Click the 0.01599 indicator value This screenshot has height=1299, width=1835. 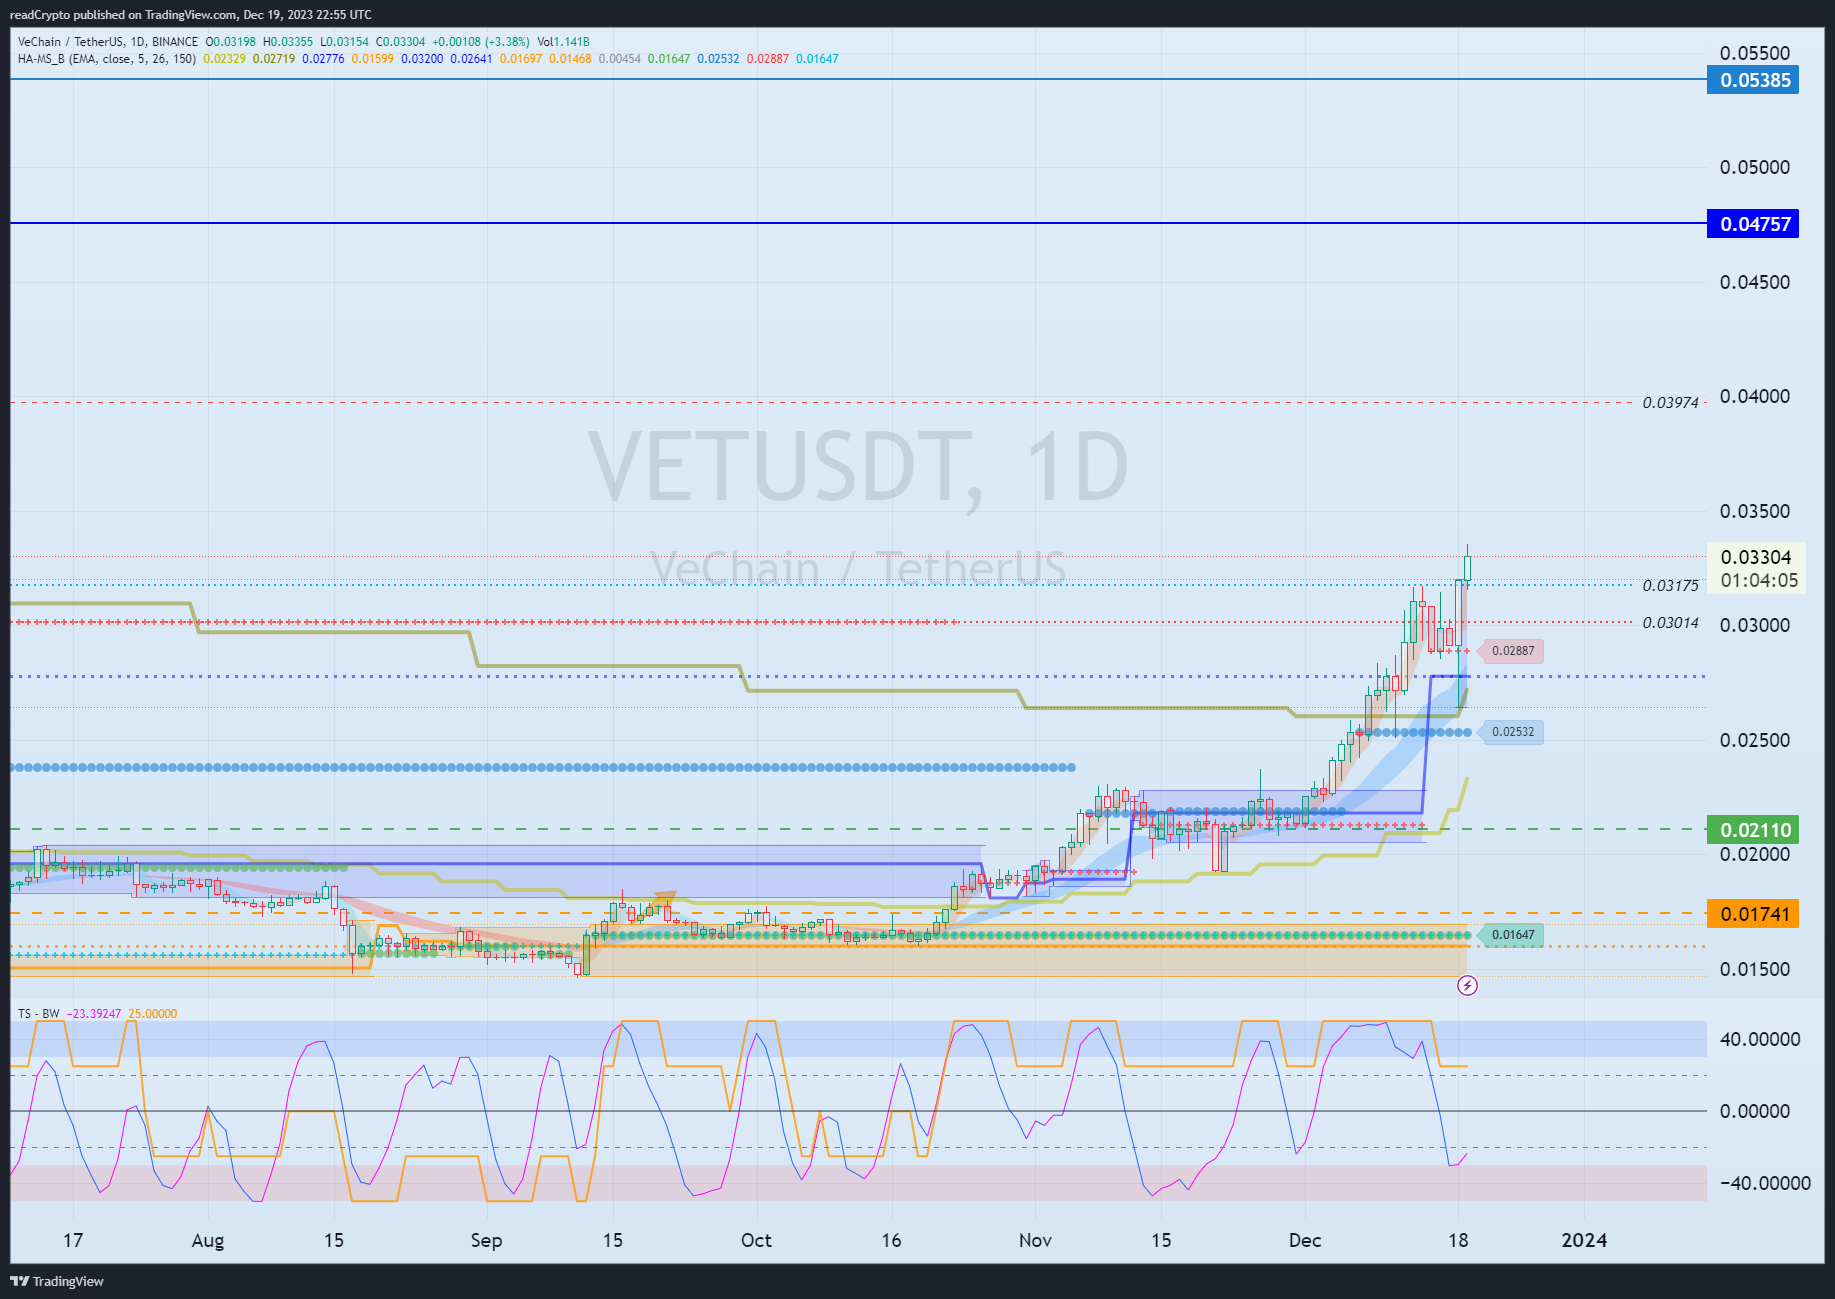pyautogui.click(x=372, y=59)
